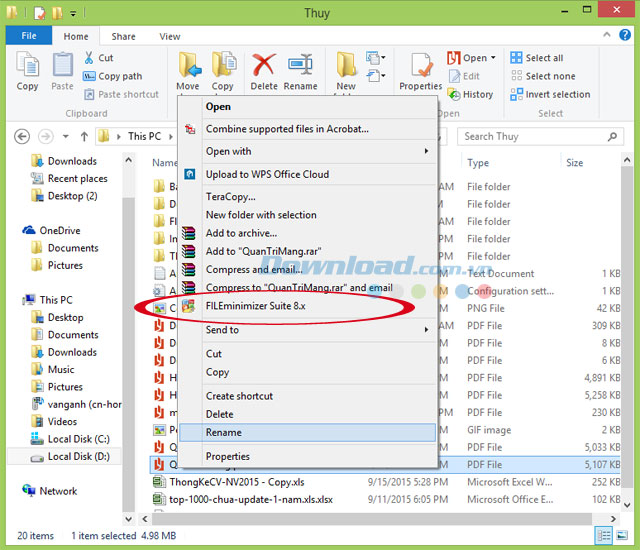Open the New item dropdown in ribbon

376,58
